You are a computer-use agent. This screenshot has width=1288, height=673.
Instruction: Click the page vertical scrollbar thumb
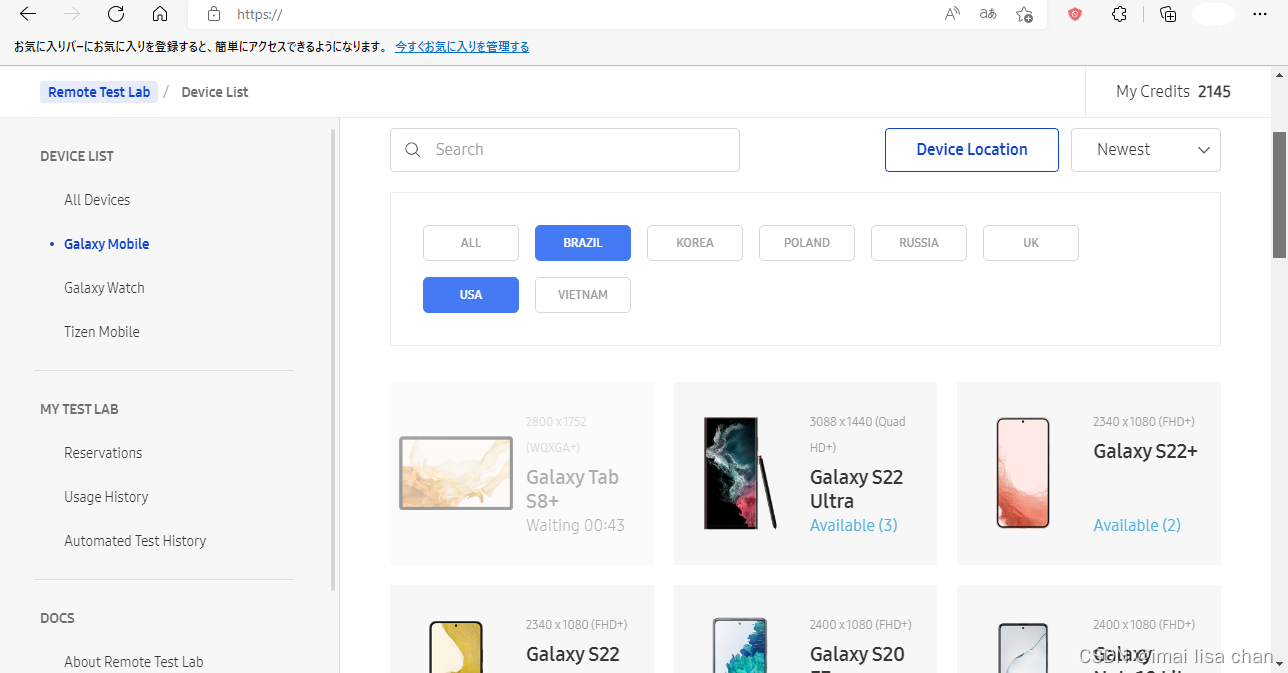(x=1279, y=195)
